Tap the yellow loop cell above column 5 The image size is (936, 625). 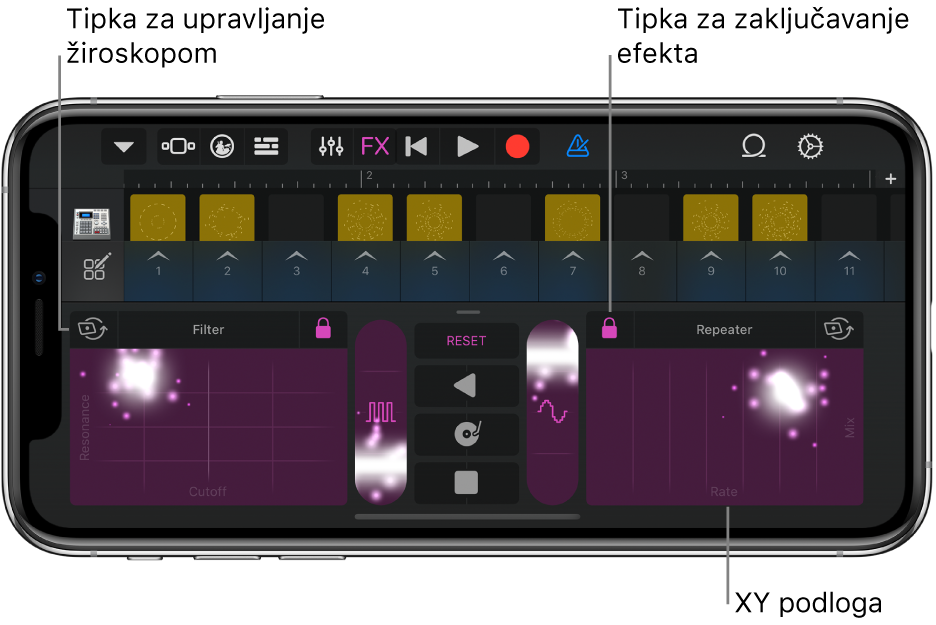pos(434,217)
